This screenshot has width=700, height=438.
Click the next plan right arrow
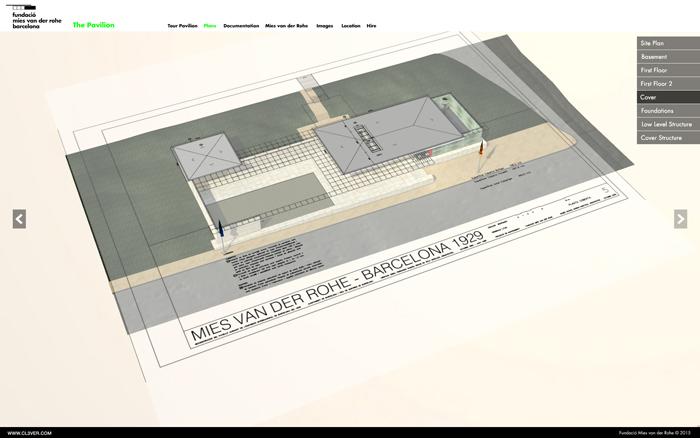[x=680, y=219]
